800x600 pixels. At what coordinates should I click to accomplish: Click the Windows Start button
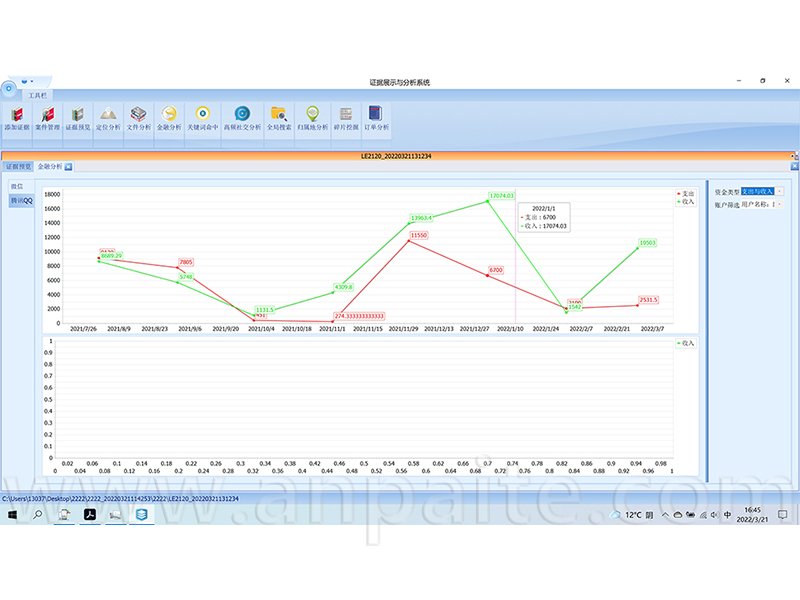pyautogui.click(x=13, y=515)
